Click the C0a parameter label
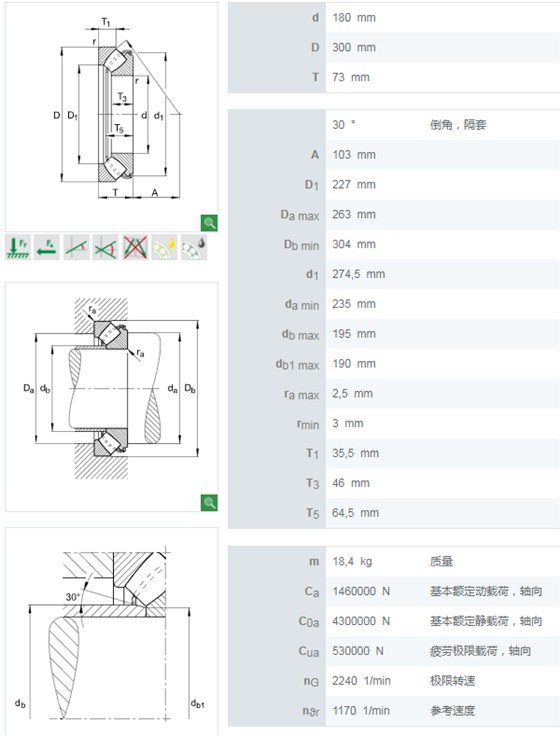The image size is (560, 736). [309, 622]
